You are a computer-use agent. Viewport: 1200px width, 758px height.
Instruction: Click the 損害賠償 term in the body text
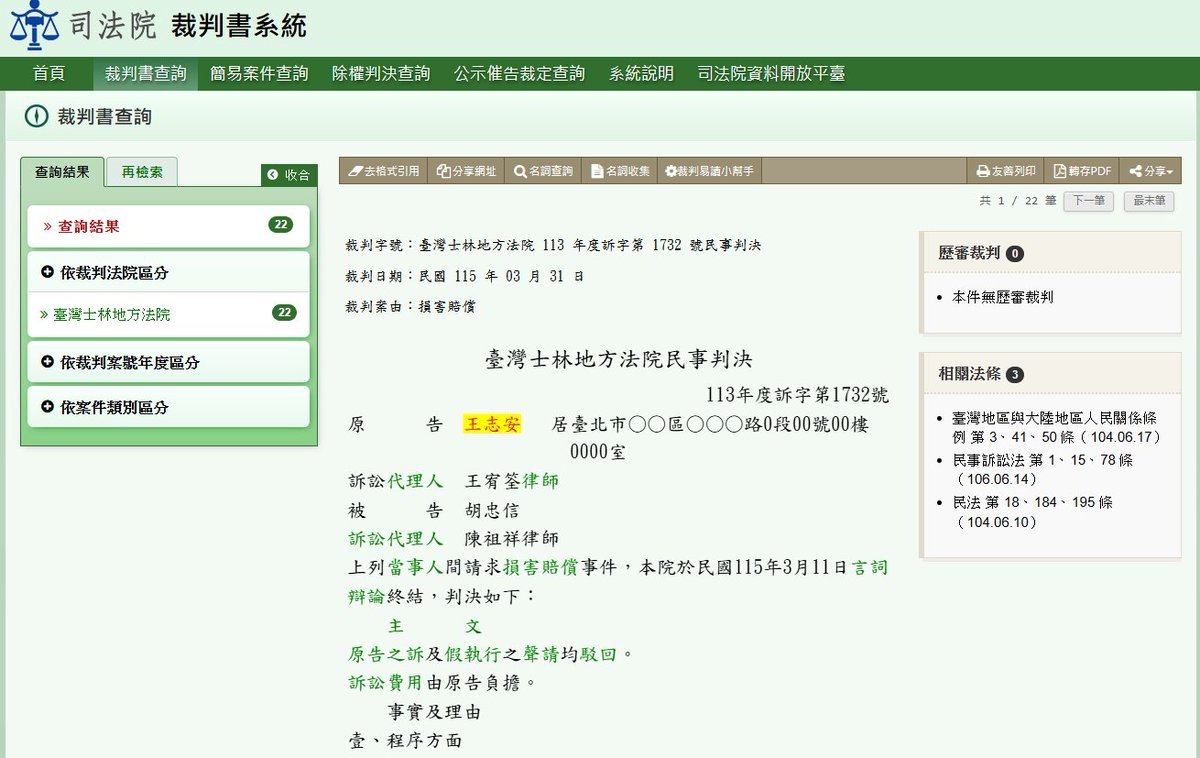[x=541, y=568]
